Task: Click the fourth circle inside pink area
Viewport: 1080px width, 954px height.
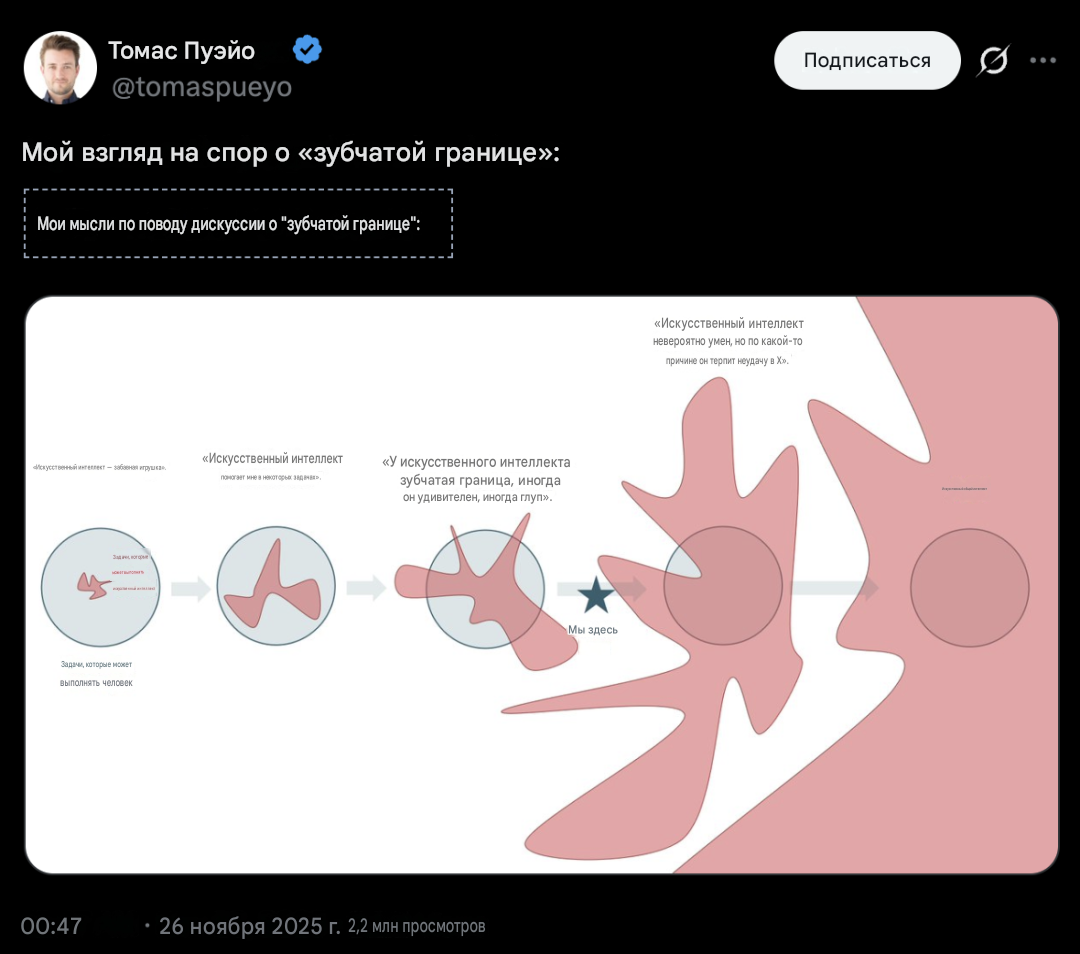Action: point(723,585)
